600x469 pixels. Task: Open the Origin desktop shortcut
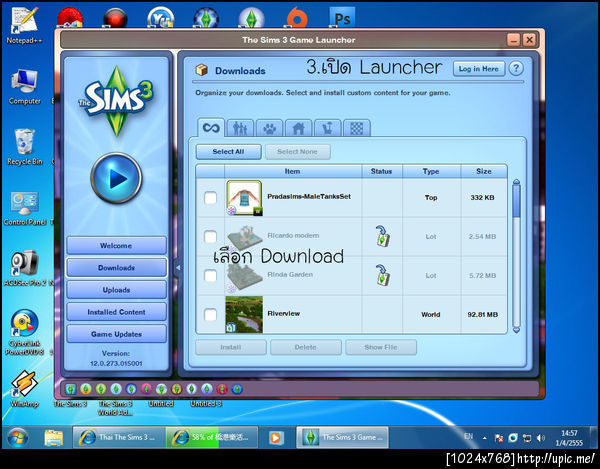click(x=297, y=17)
